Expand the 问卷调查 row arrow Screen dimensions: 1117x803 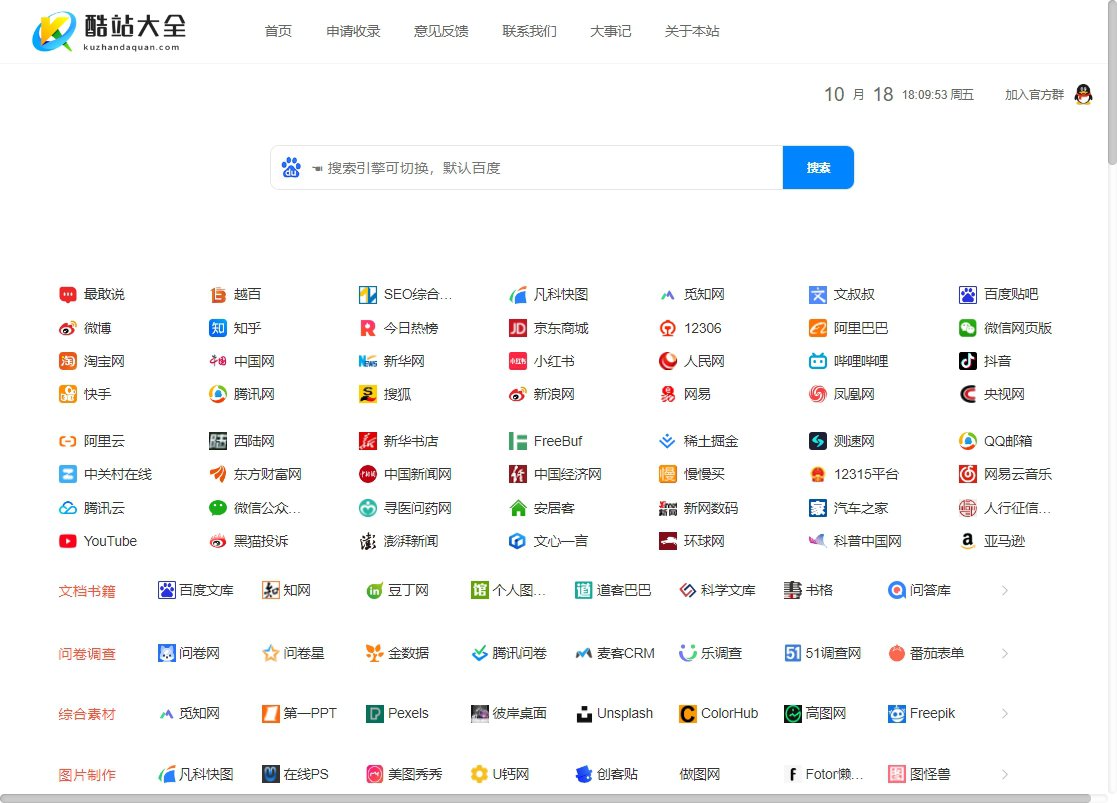pos(1004,653)
